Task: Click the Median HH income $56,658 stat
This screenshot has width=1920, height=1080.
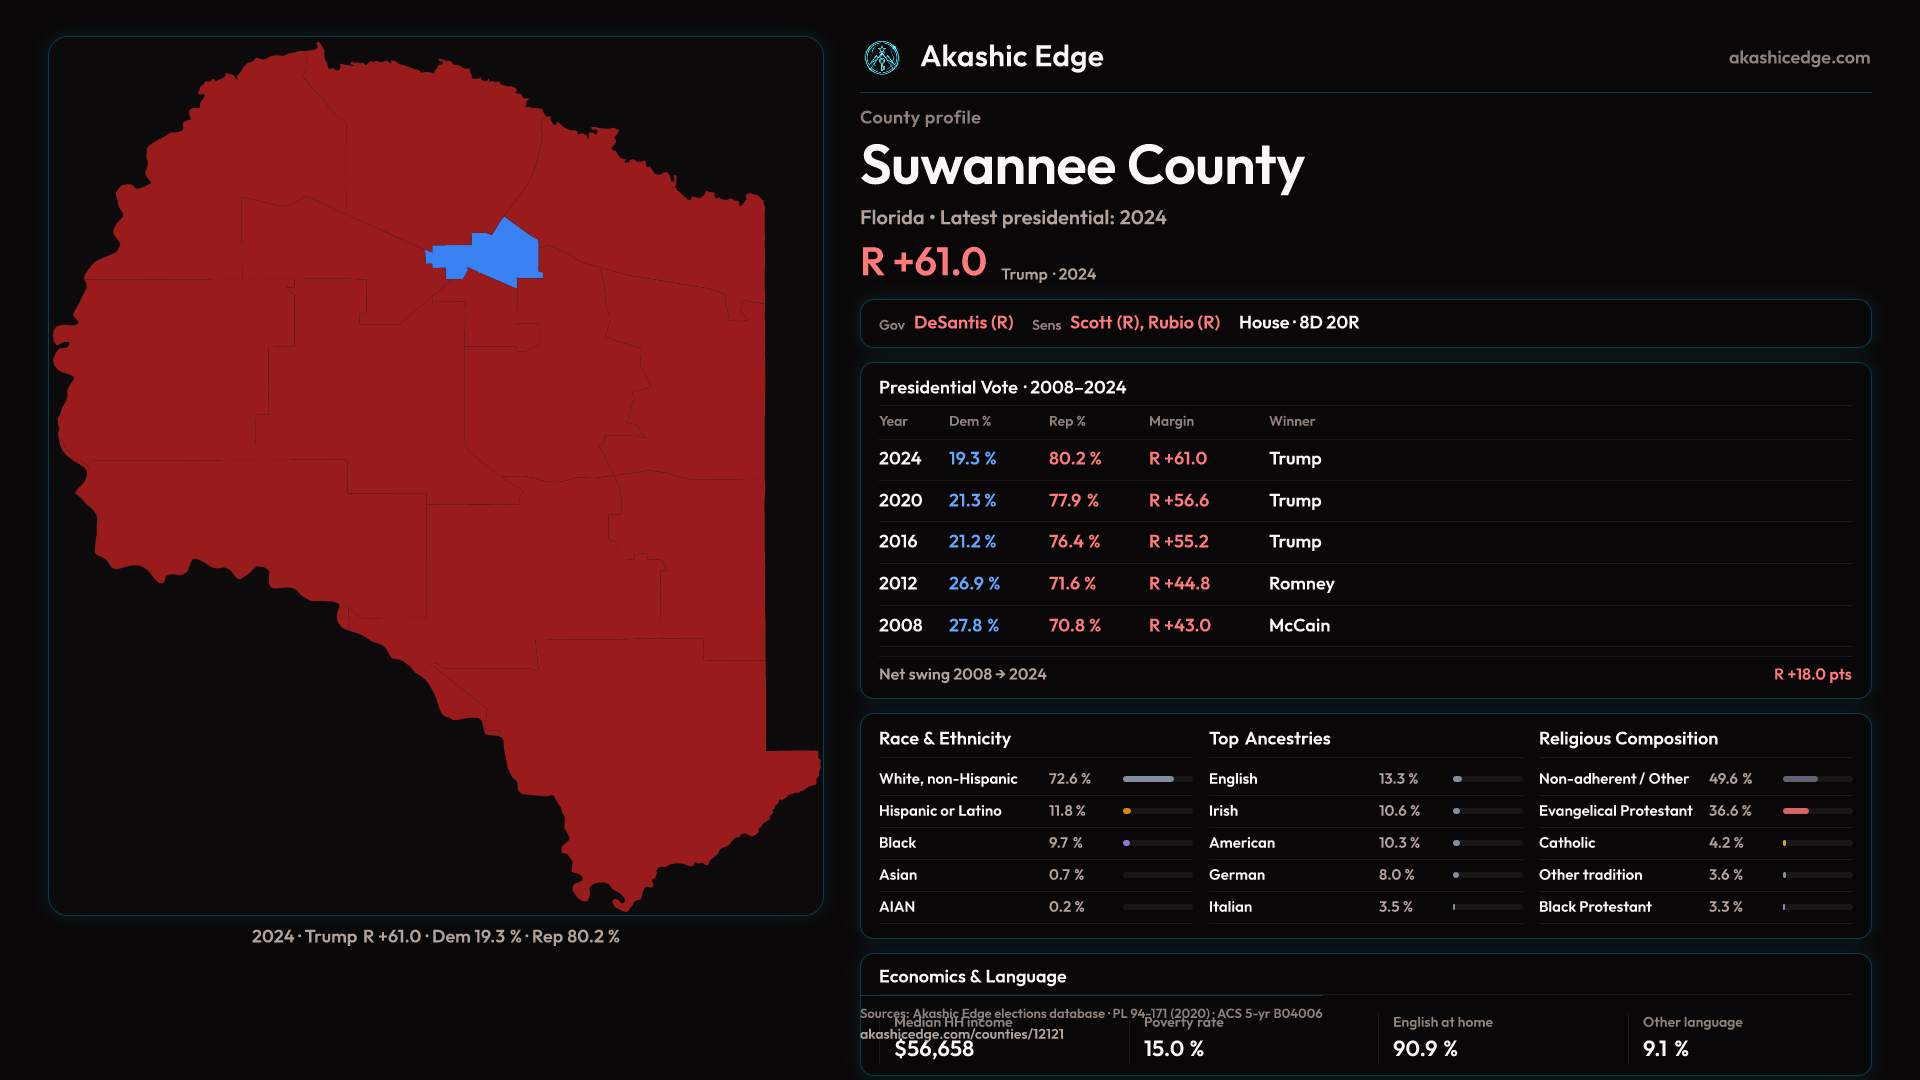Action: pyautogui.click(x=933, y=1049)
